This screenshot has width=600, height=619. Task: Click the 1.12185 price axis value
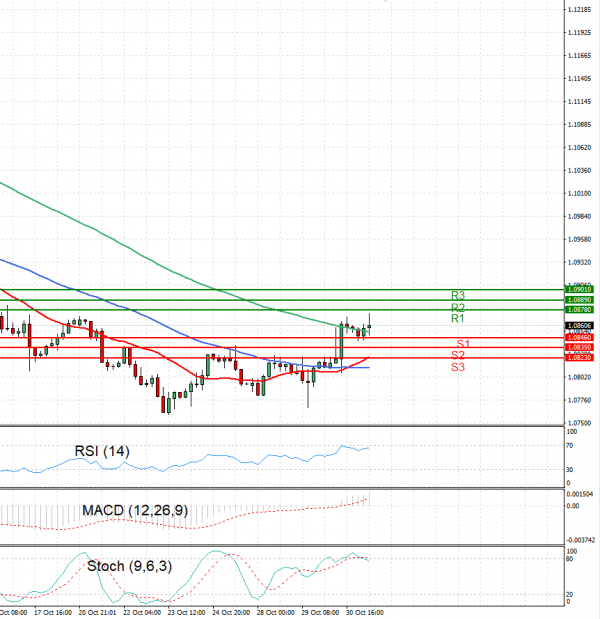[x=579, y=9]
